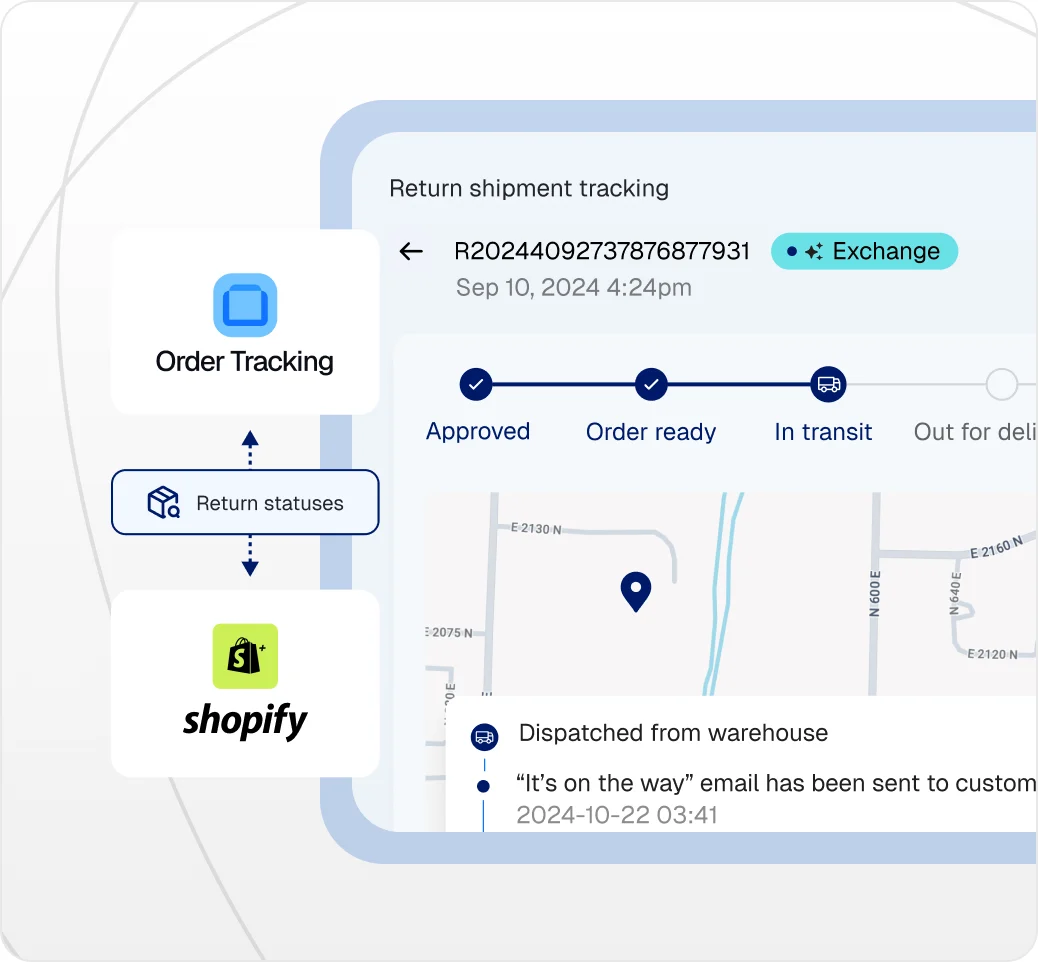Click the up arrow above Return statuses
1038x962 pixels.
[x=250, y=448]
